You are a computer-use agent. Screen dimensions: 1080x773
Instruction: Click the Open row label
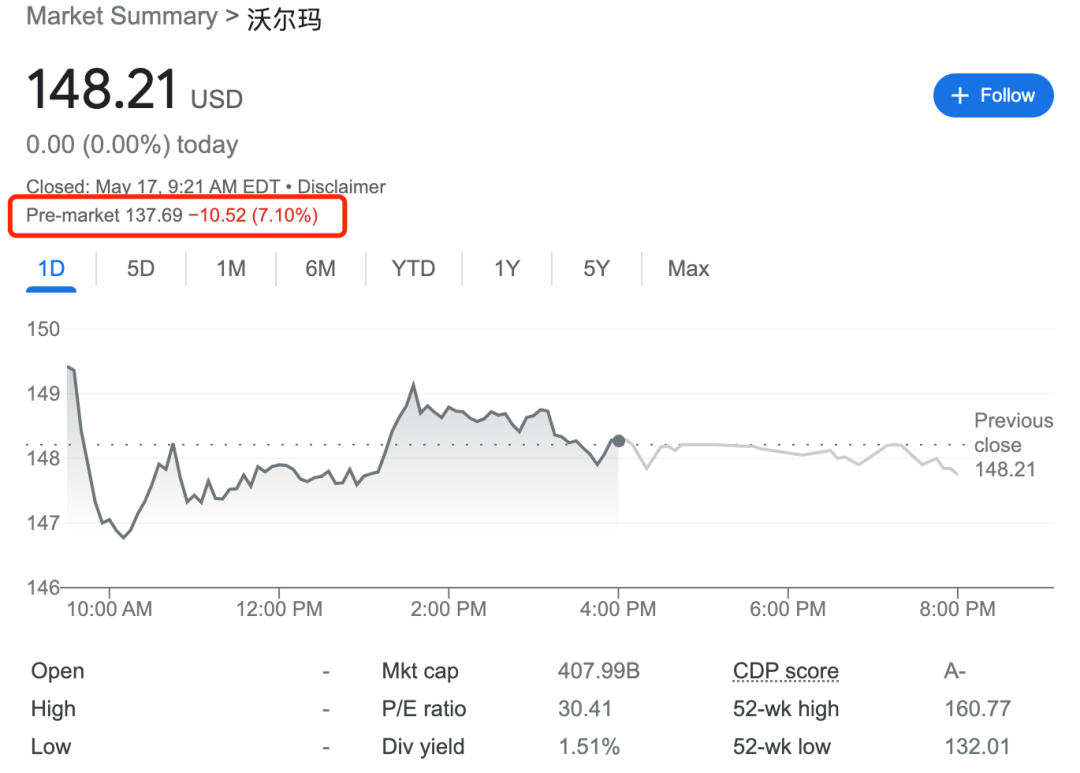pyautogui.click(x=58, y=670)
